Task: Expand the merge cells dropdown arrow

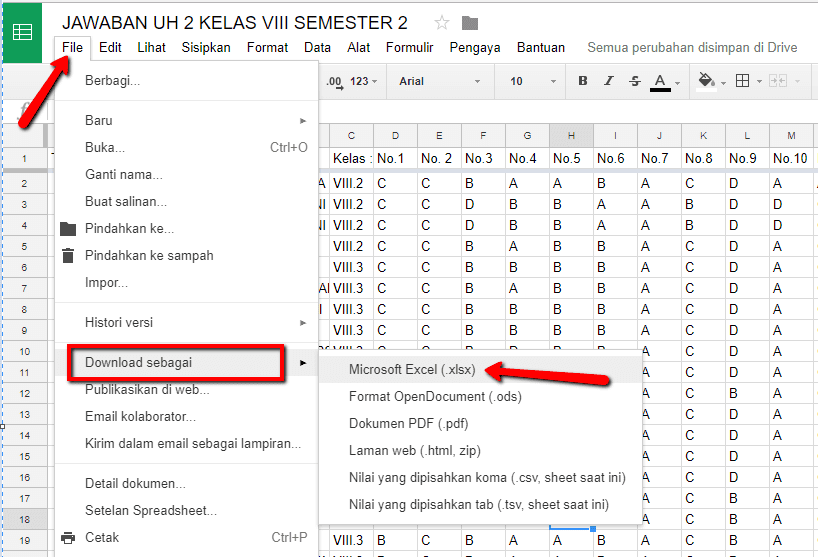Action: coord(797,81)
